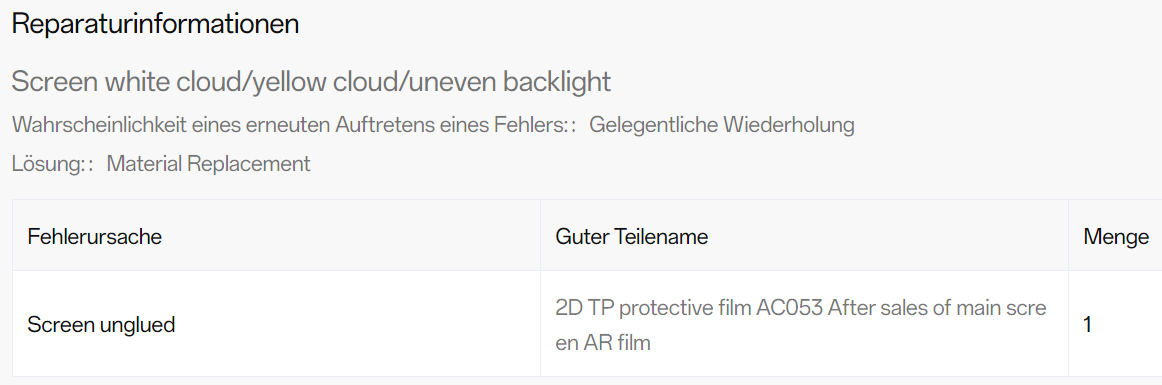
Task: Click the Fehlerursache column header
Action: pos(94,237)
